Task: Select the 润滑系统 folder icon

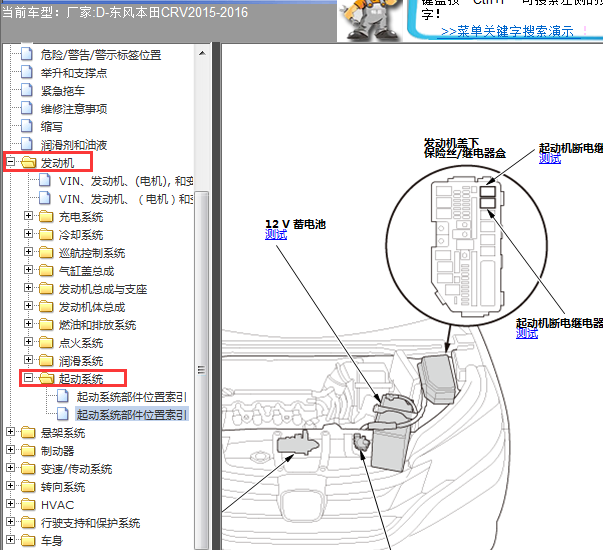Action: [46, 361]
